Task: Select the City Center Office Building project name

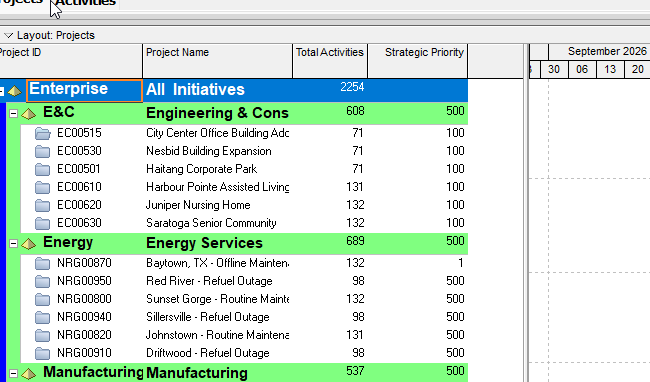Action: 218,133
